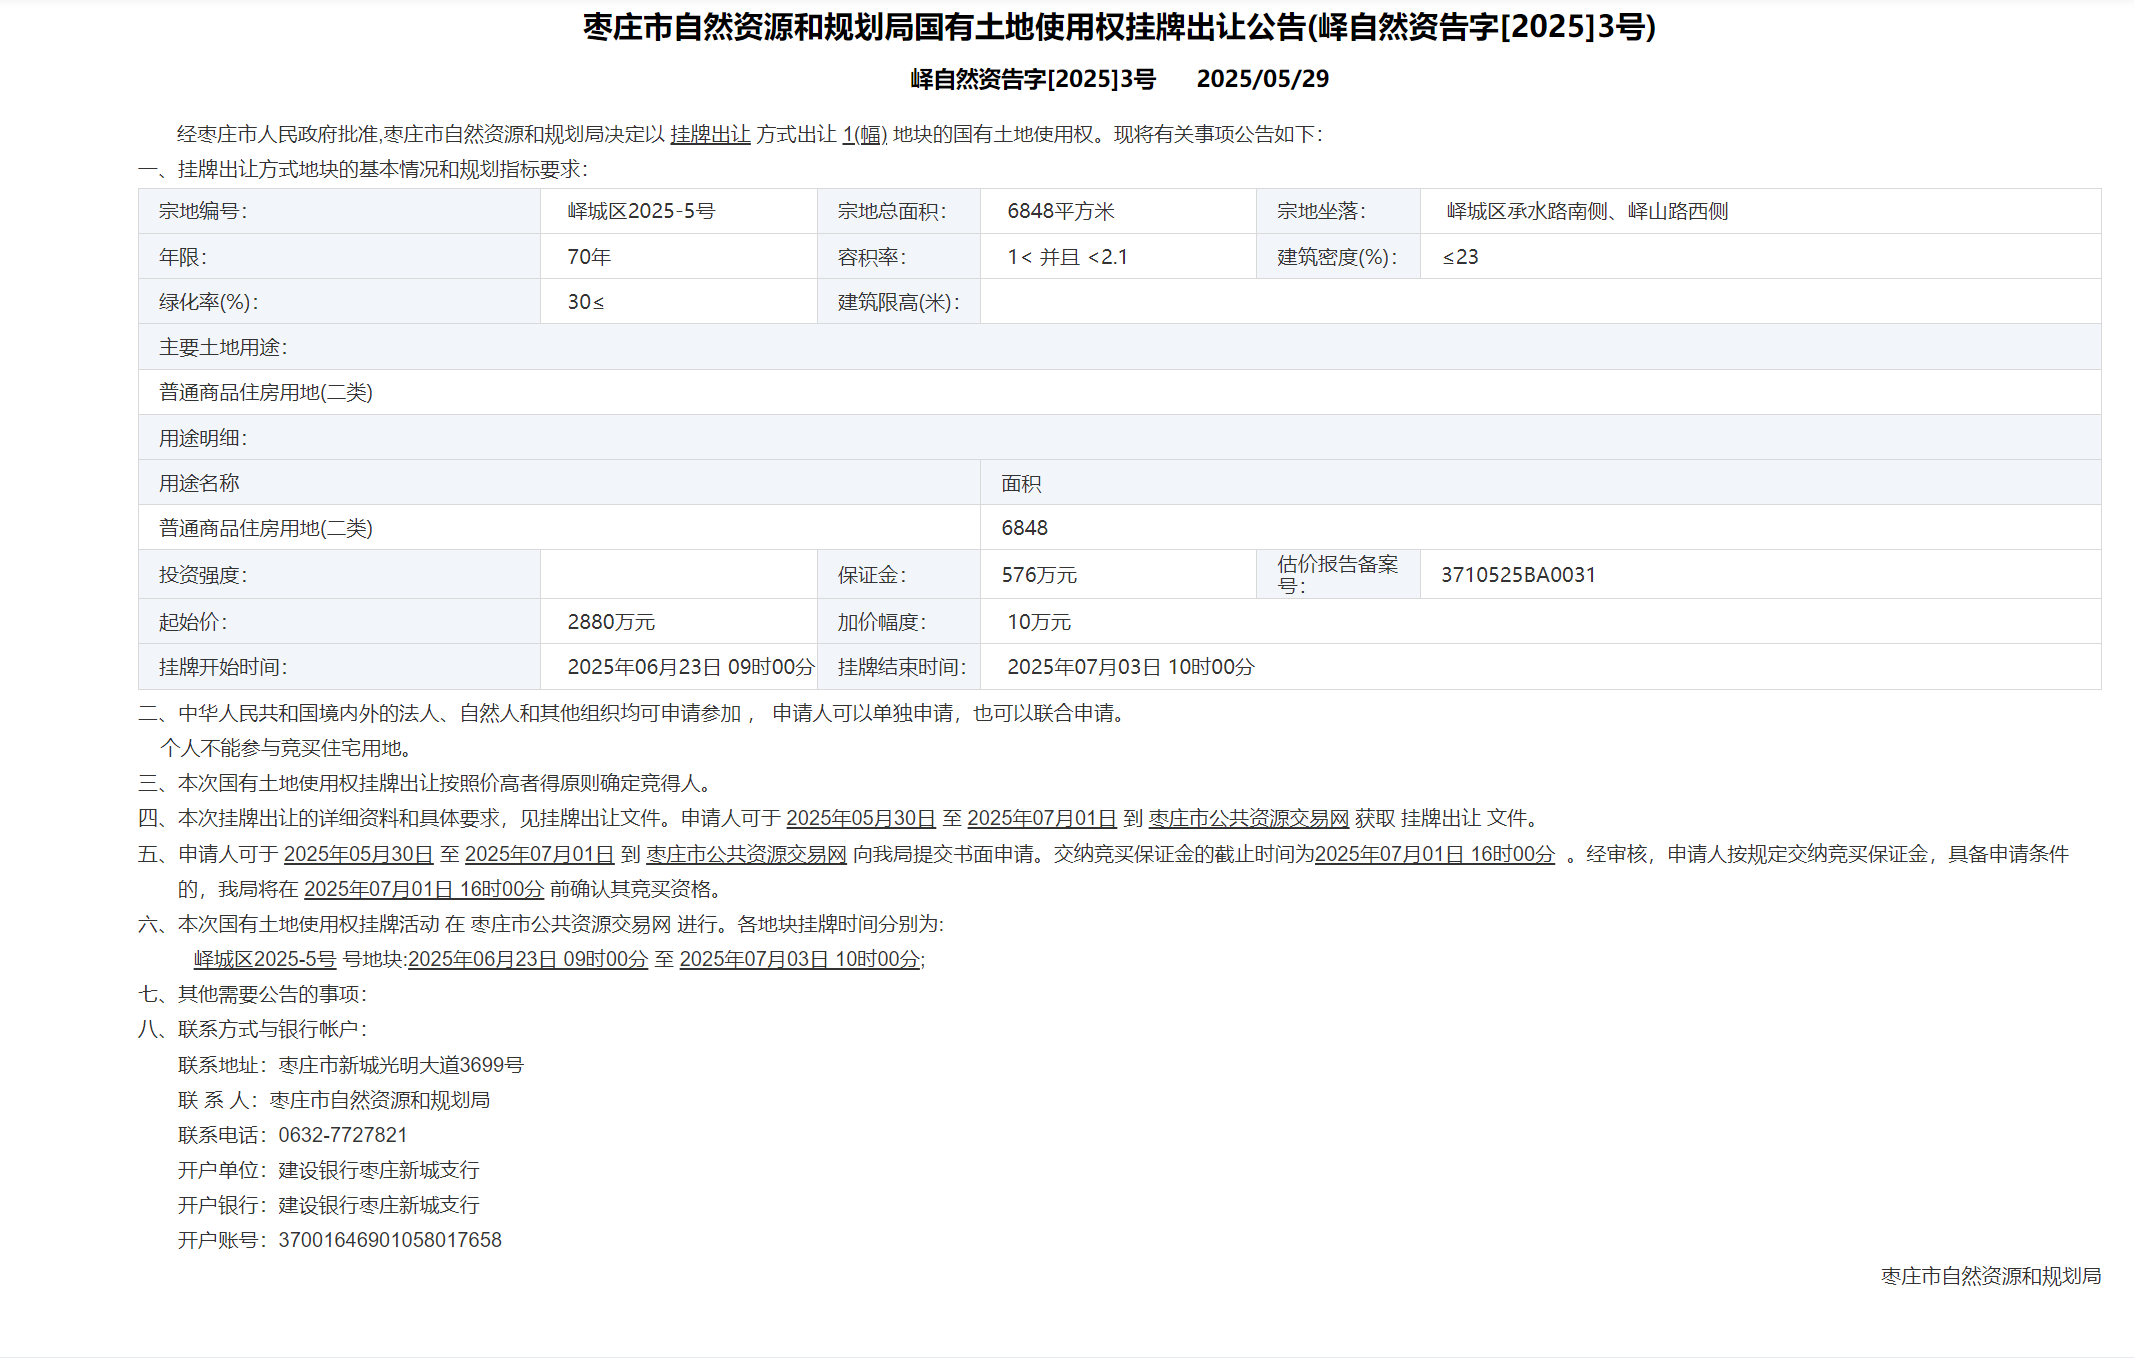This screenshot has width=2134, height=1370.
Task: Click 峄自然资告字[2025]3号 in the subtitle line
Action: [1033, 79]
